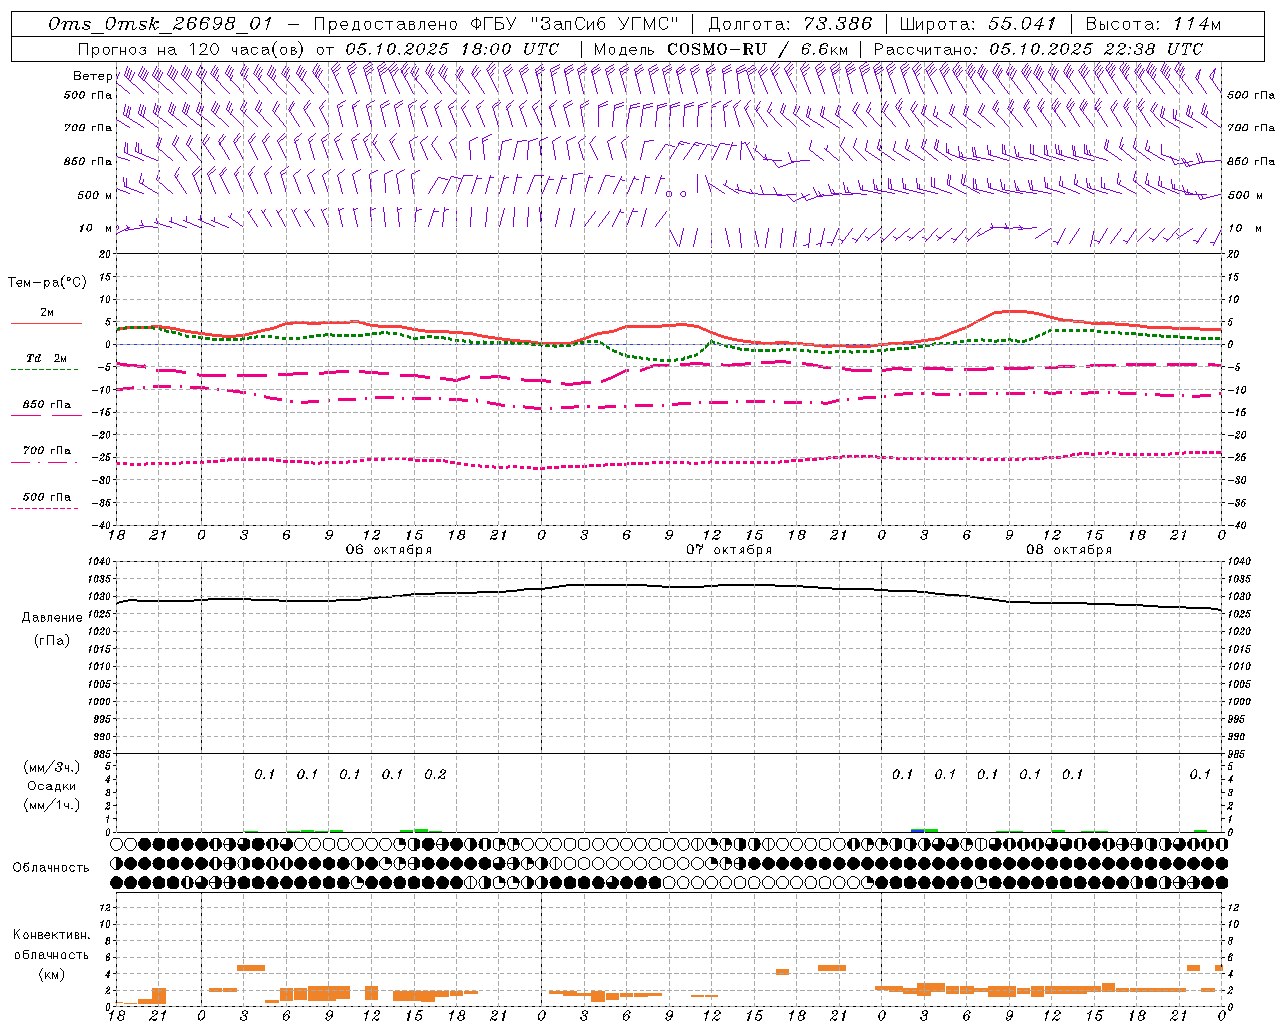Image resolution: width=1280 pixels, height=1024 pixels.
Task: Click the 07 октября date label
Action: click(x=729, y=550)
